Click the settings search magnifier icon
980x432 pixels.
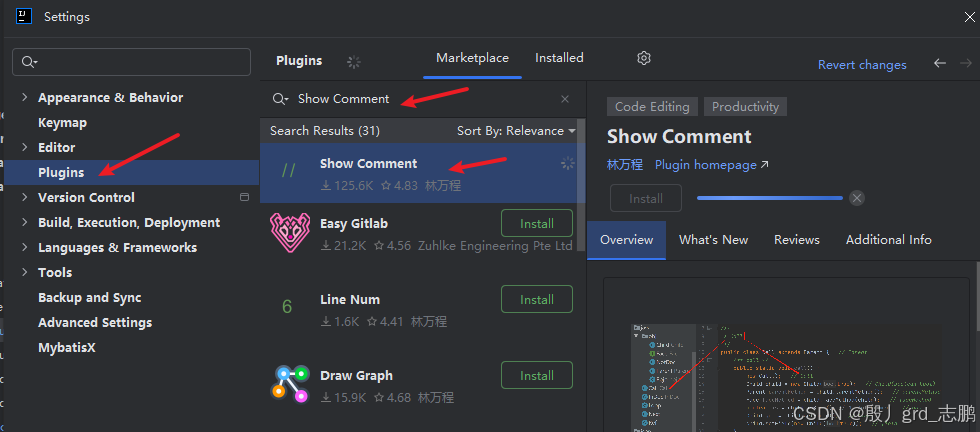tap(29, 62)
